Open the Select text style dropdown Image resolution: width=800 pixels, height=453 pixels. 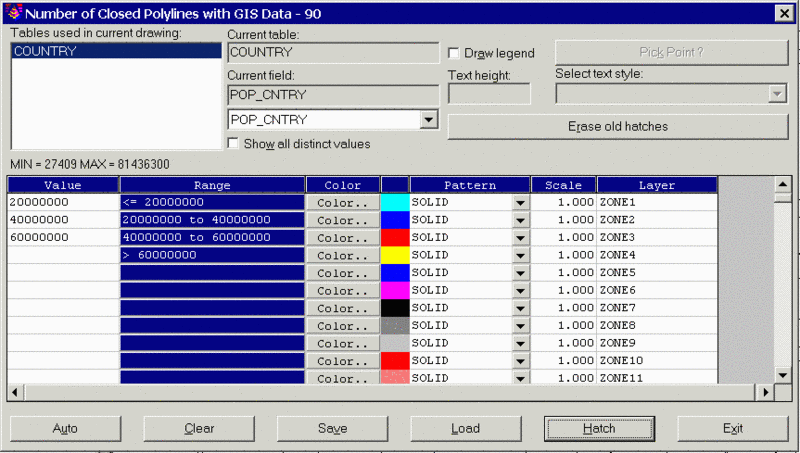tap(777, 94)
